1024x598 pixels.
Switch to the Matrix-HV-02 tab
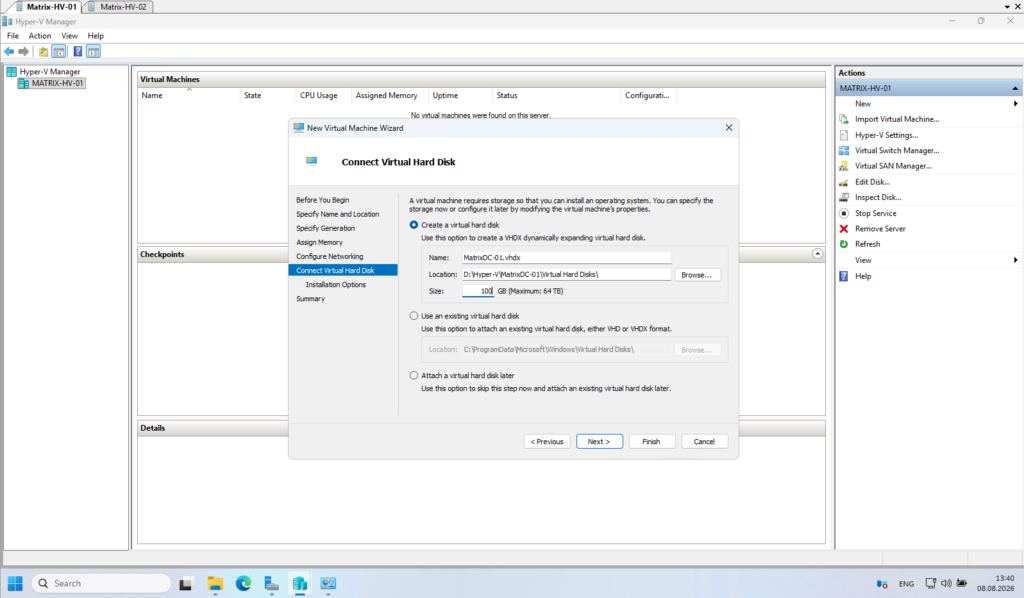118,7
